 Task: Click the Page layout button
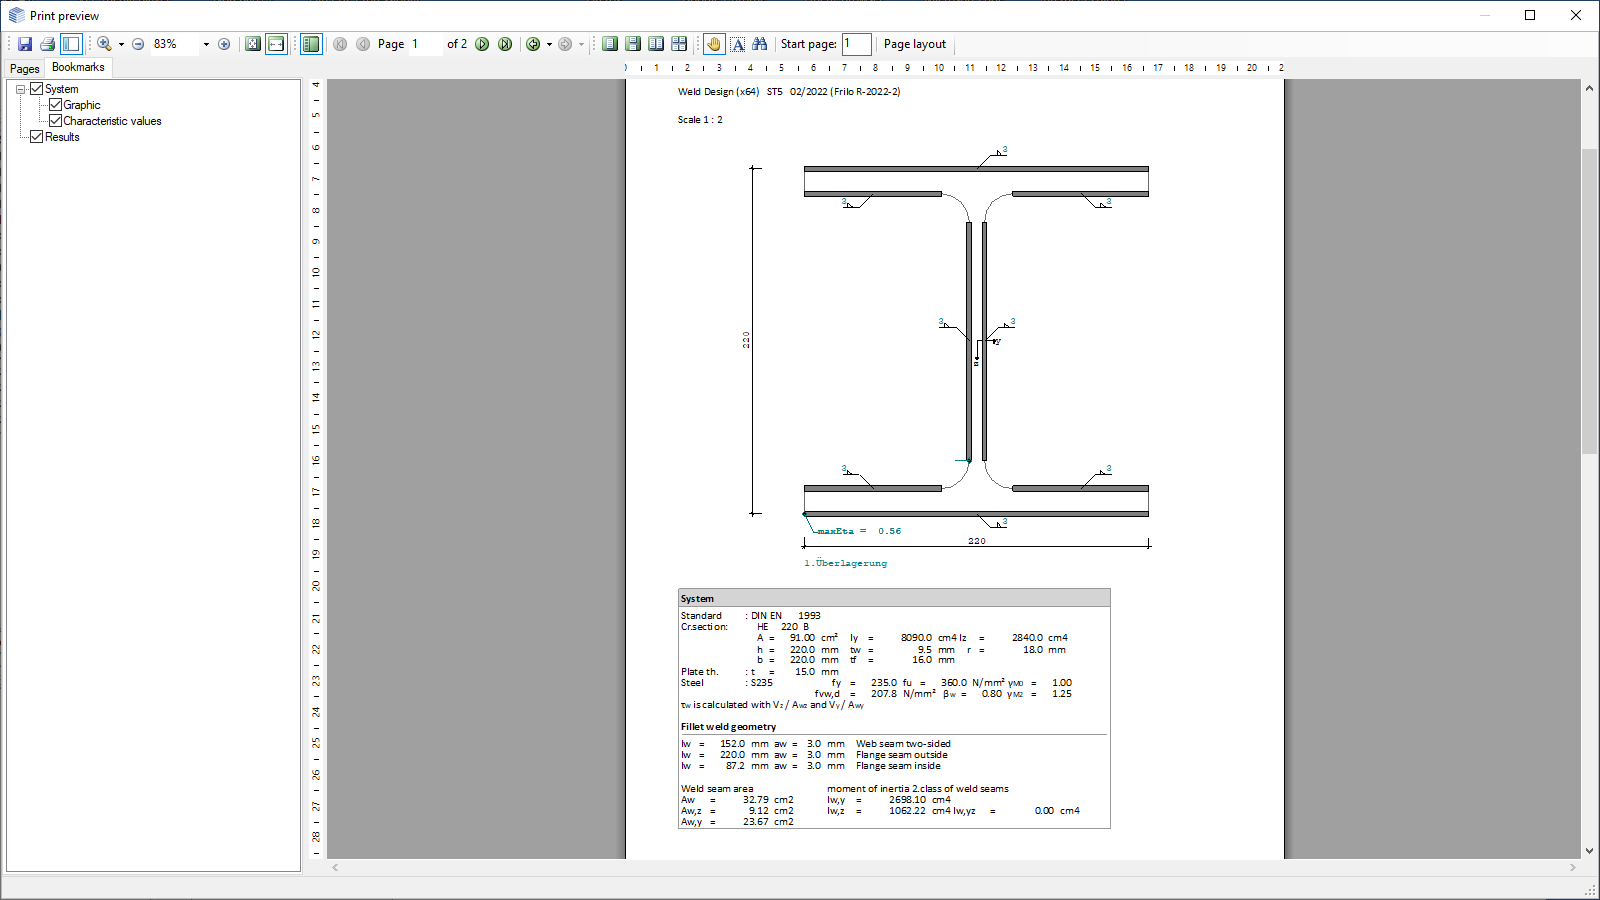click(915, 44)
